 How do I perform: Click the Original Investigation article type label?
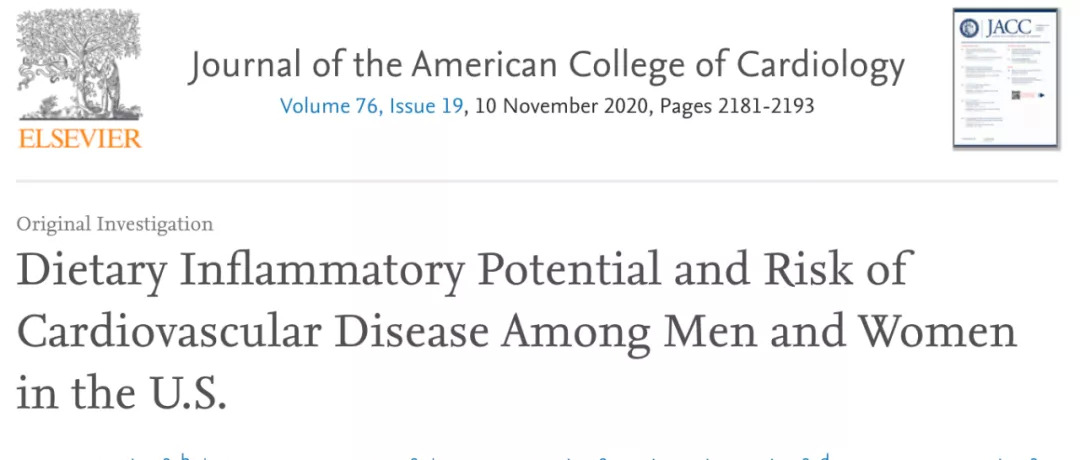coord(115,224)
